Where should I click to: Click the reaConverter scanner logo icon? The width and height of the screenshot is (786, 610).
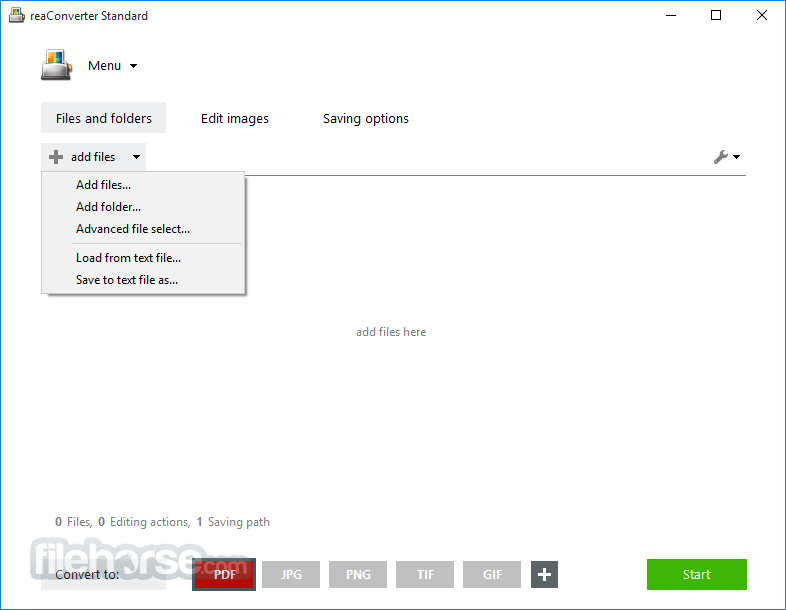(x=57, y=65)
